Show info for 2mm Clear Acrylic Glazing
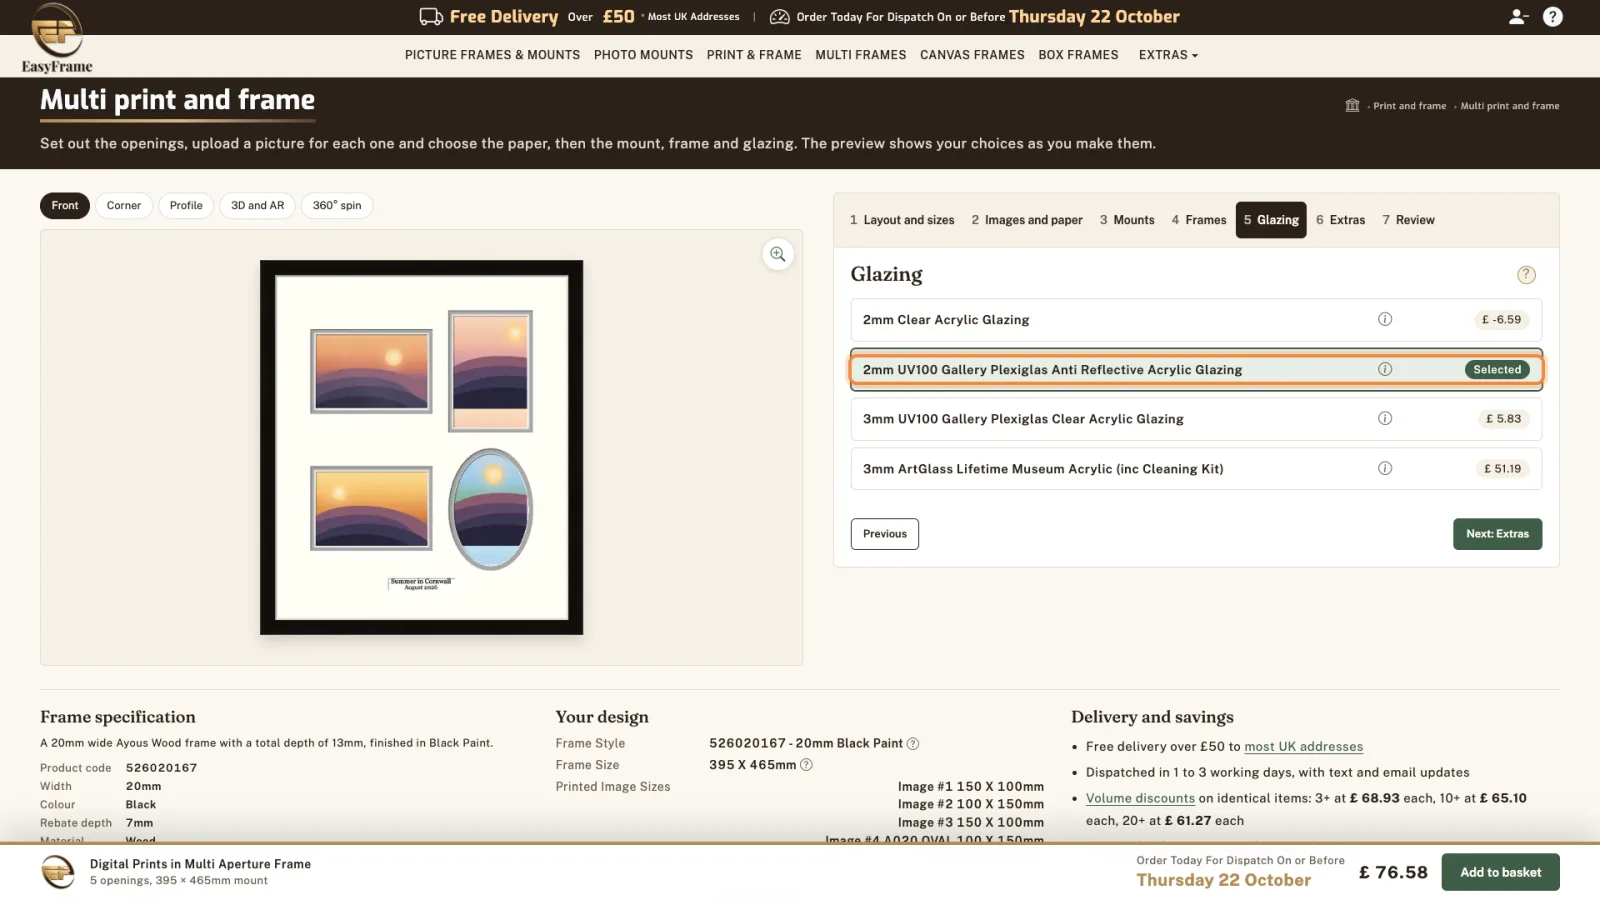 (x=1385, y=319)
